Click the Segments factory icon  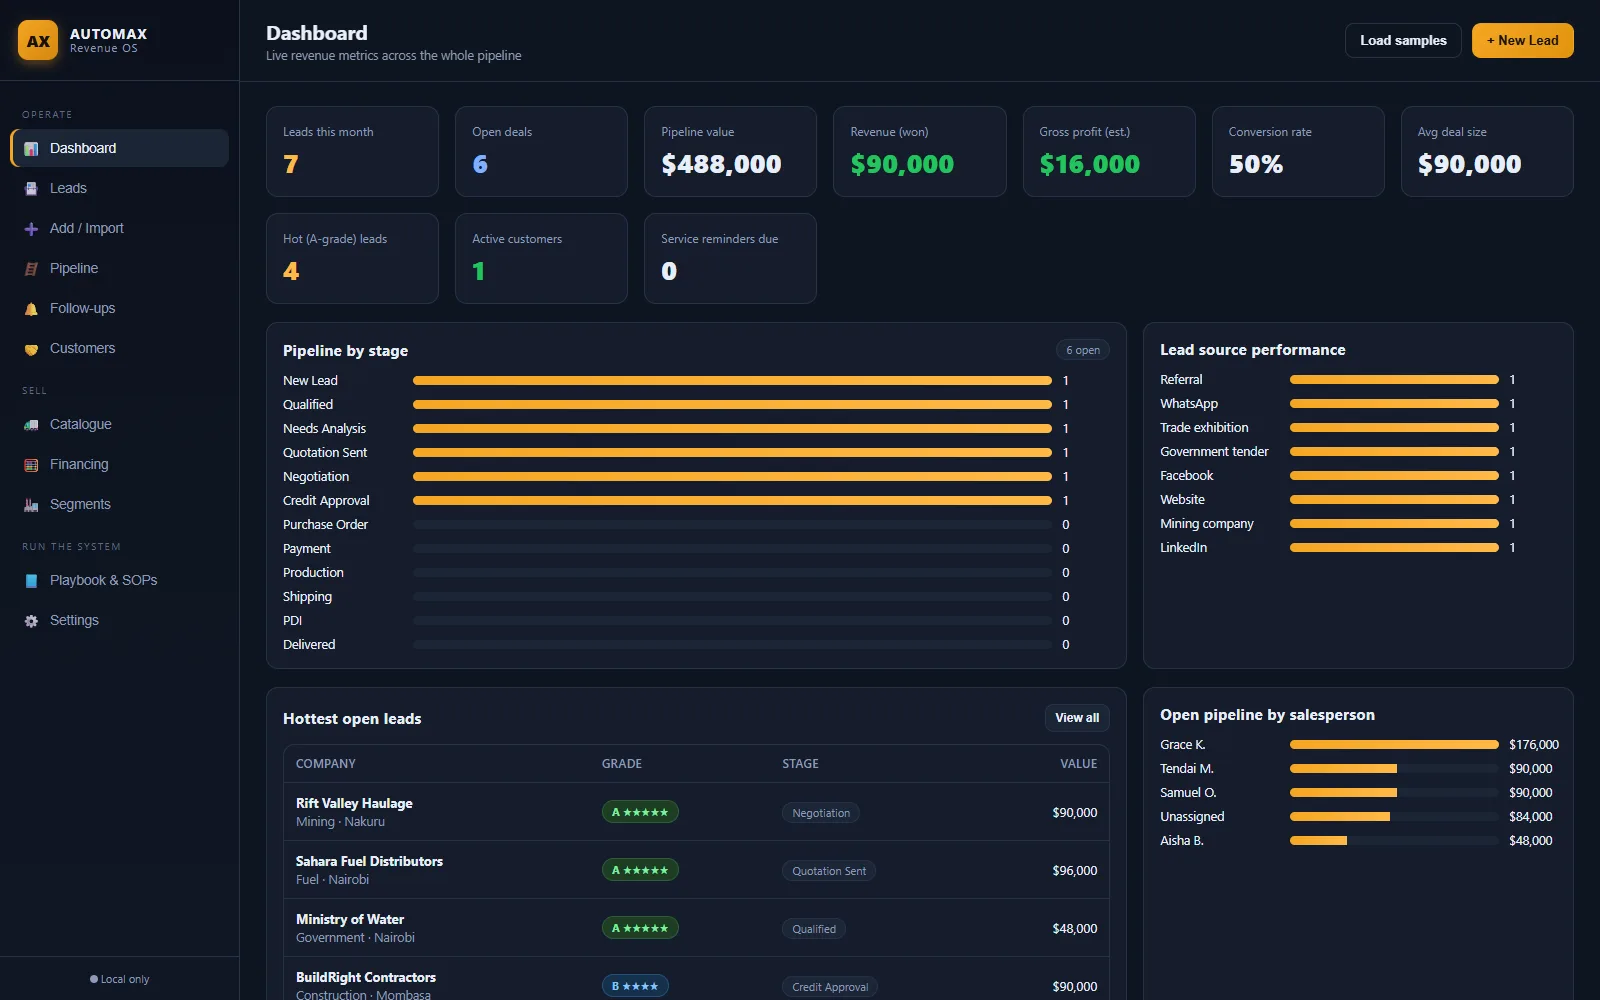pyautogui.click(x=31, y=505)
